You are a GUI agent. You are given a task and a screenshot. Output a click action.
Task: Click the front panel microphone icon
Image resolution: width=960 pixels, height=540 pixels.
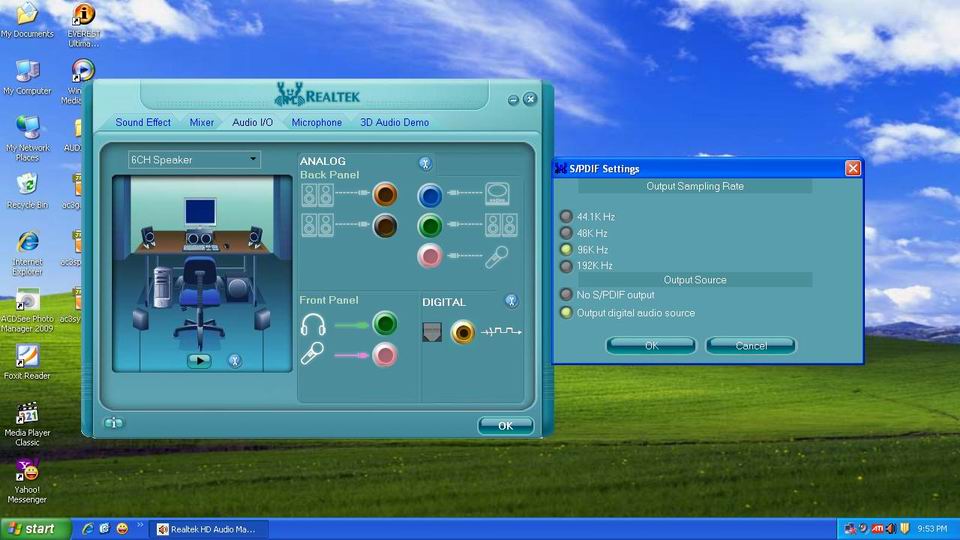click(x=312, y=354)
